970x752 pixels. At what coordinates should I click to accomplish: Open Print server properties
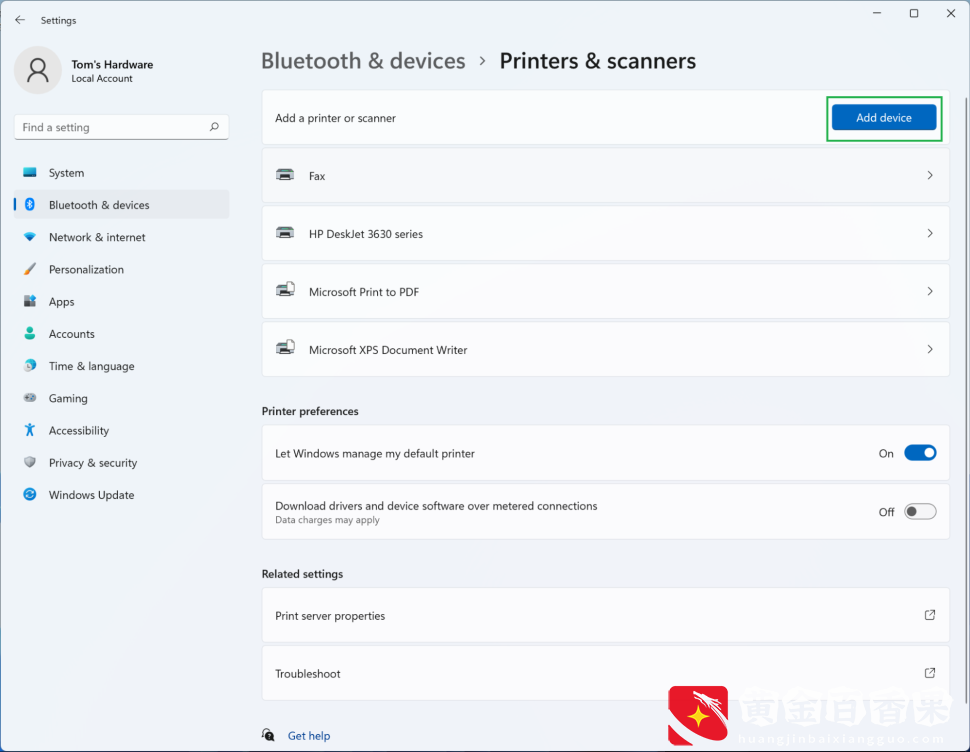[x=605, y=615]
